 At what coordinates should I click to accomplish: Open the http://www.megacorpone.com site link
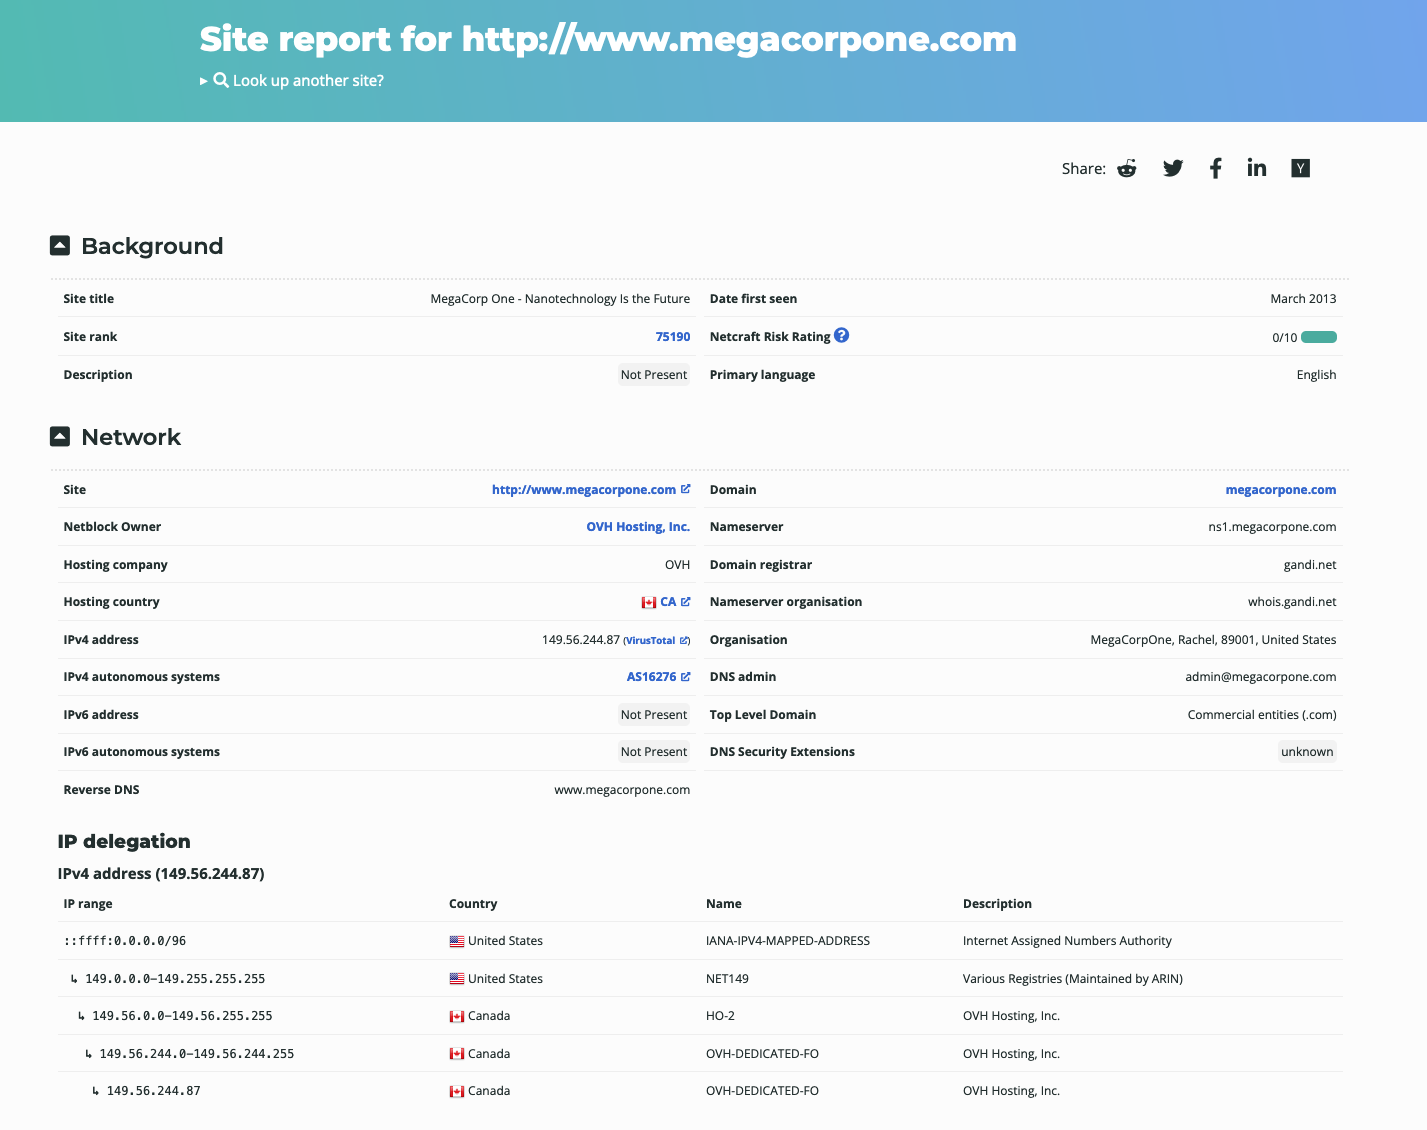[583, 490]
